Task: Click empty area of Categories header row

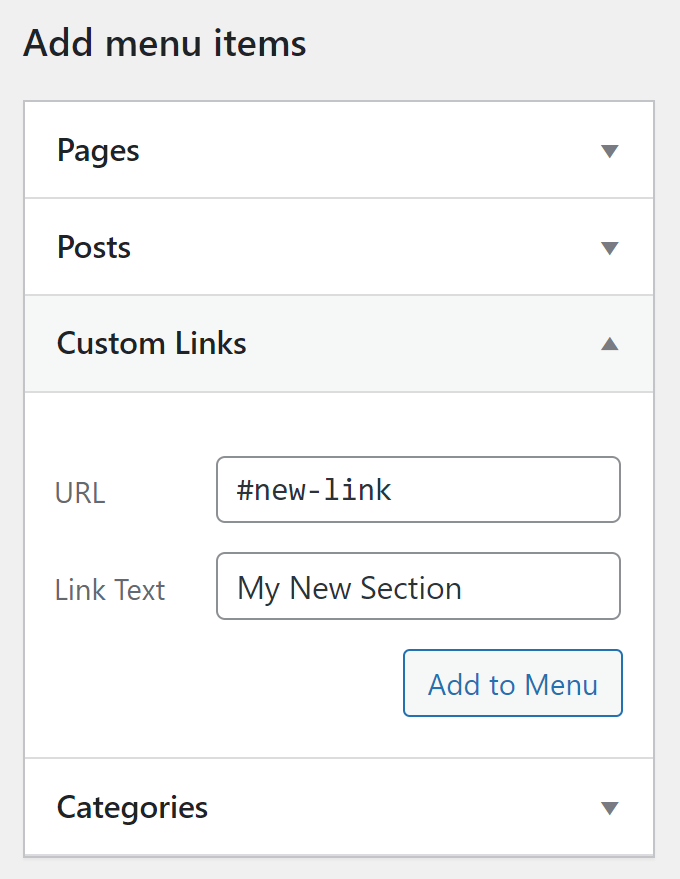Action: 400,807
